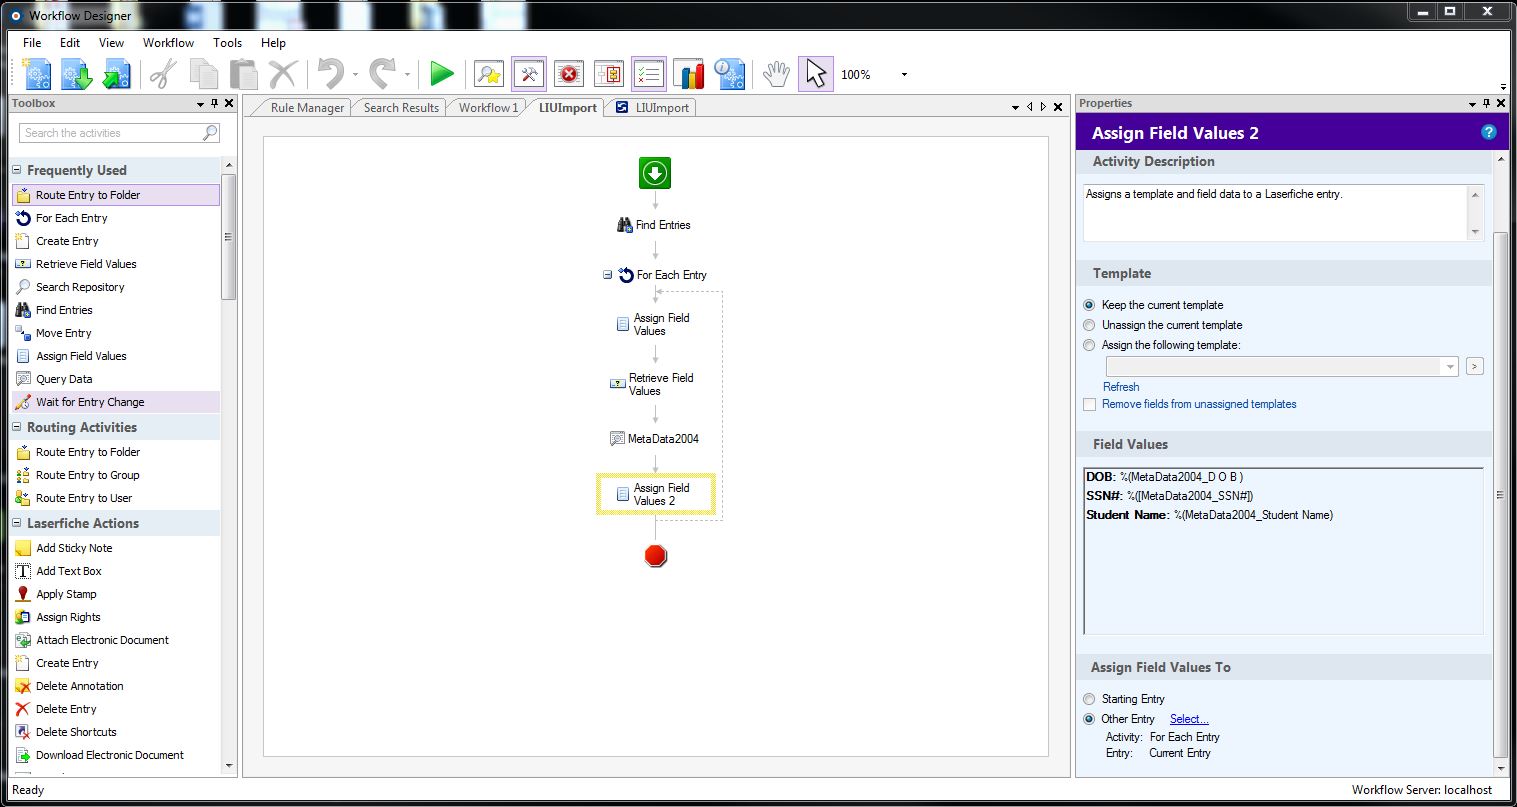The width and height of the screenshot is (1517, 807).
Task: Select the pointer arrow tool
Action: point(816,74)
